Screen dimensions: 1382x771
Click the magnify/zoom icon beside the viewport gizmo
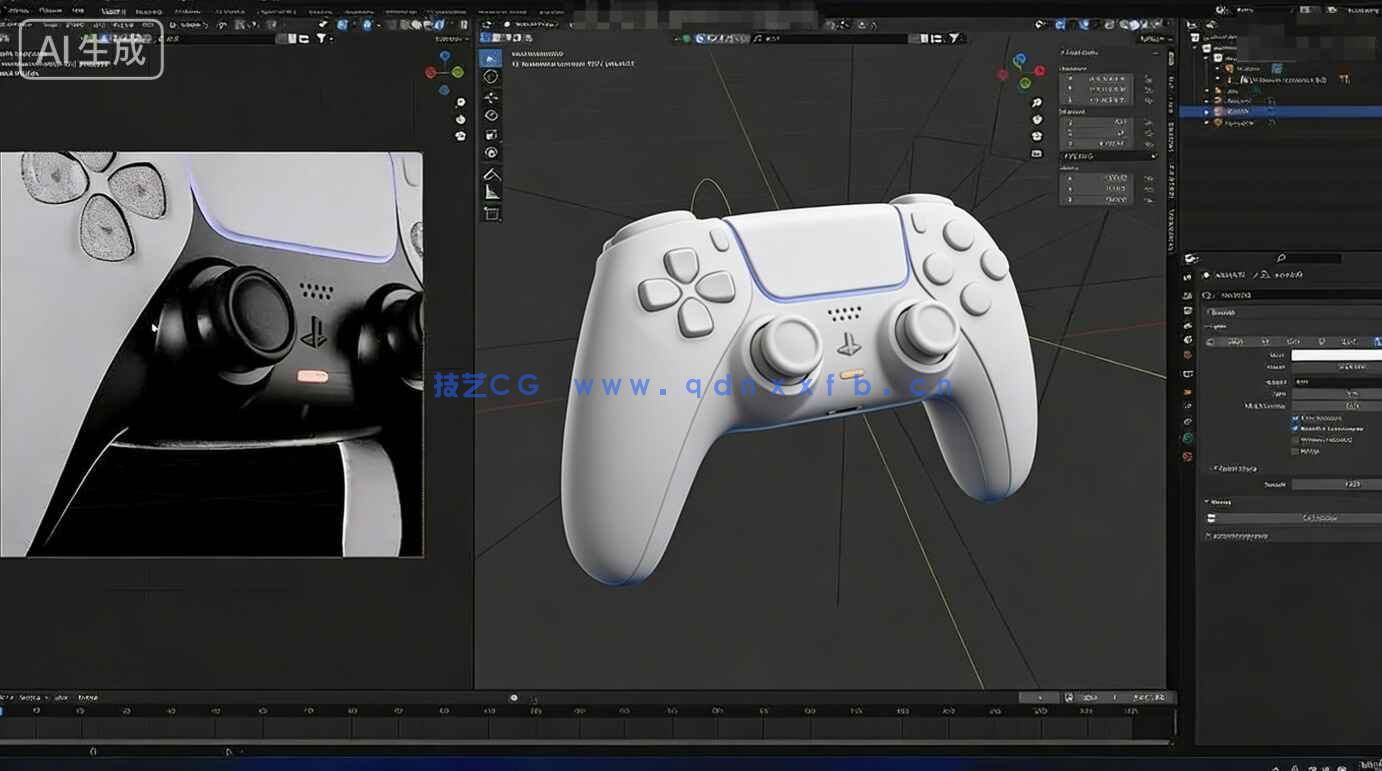pos(1035,103)
